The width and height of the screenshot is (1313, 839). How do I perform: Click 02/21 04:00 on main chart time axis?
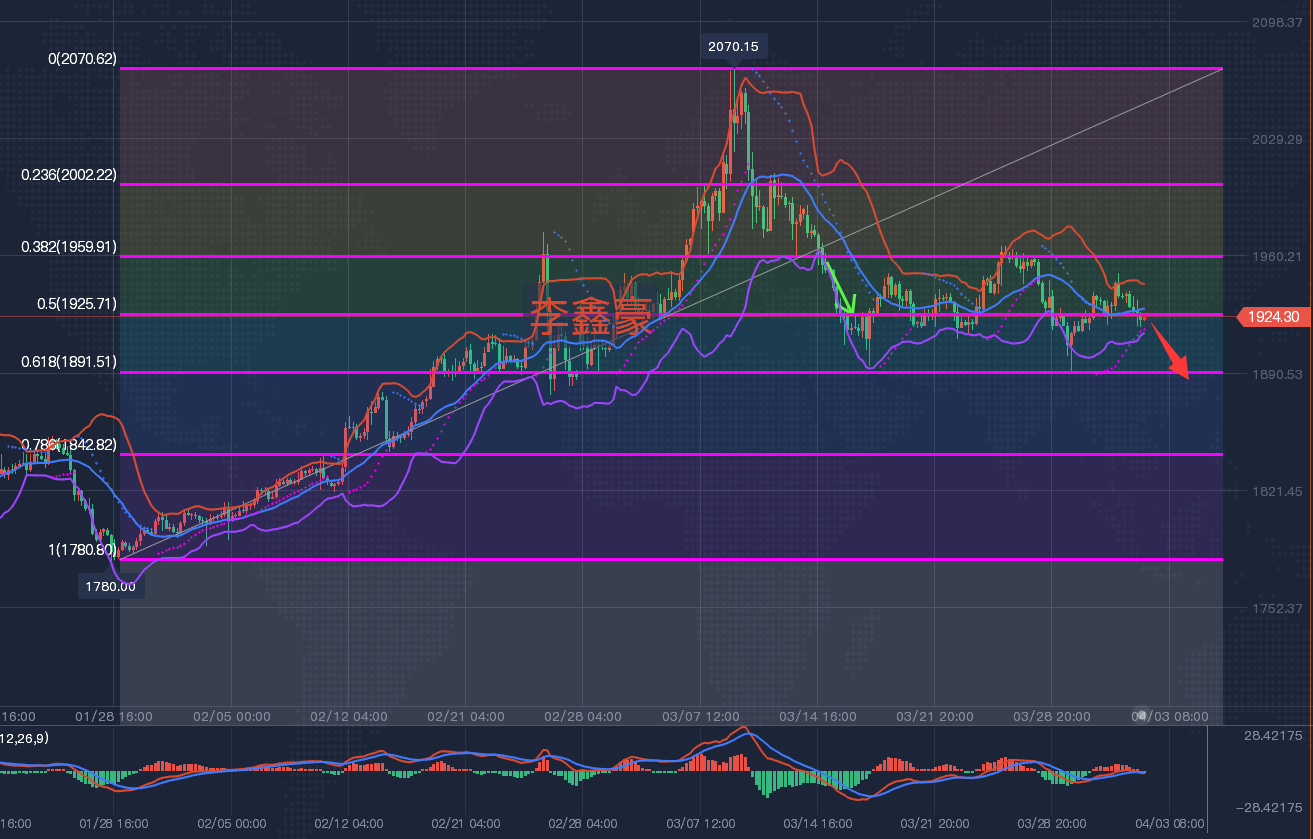(x=466, y=716)
